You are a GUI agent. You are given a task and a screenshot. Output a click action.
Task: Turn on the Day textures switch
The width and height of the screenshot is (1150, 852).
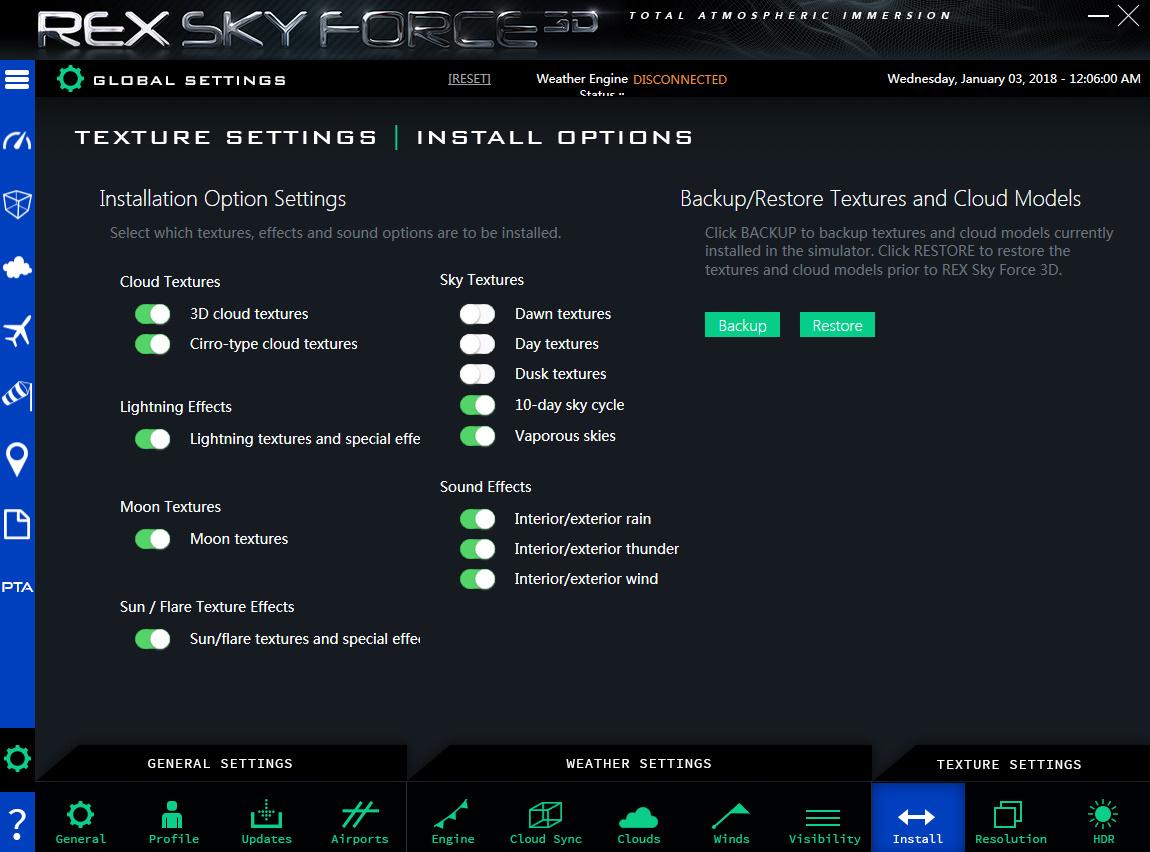[477, 344]
